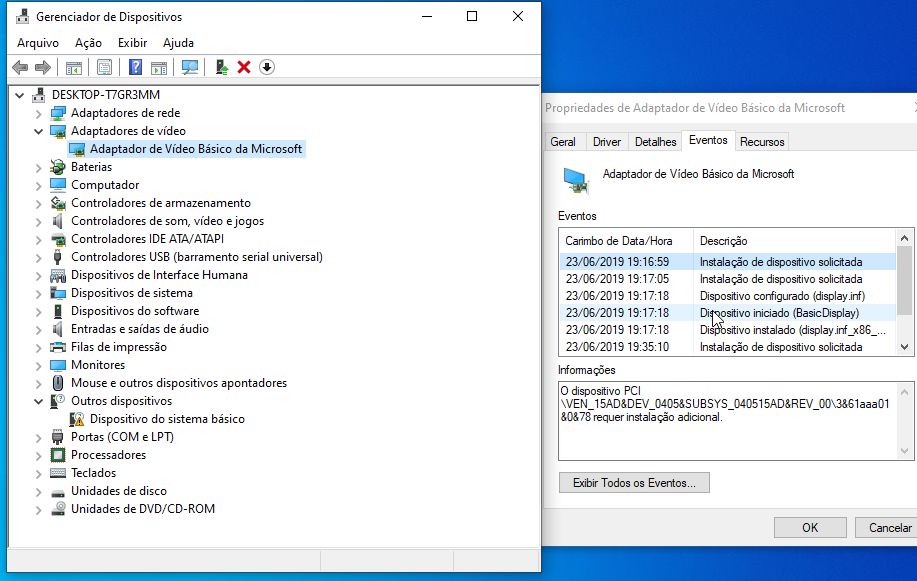The image size is (917, 581).
Task: Click the Dispositivos do software icon
Action: [x=57, y=311]
